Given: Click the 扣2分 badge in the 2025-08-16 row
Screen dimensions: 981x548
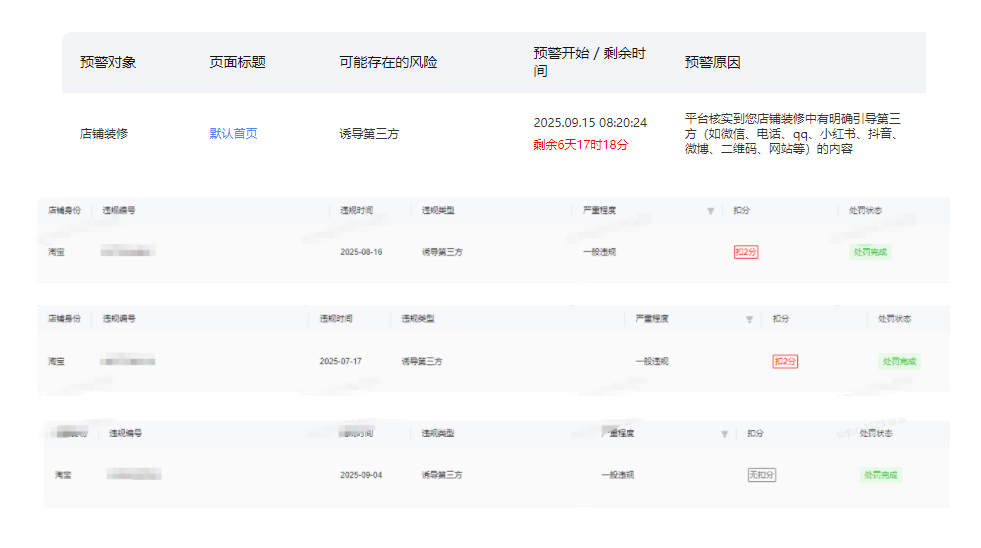Looking at the screenshot, I should [x=746, y=252].
